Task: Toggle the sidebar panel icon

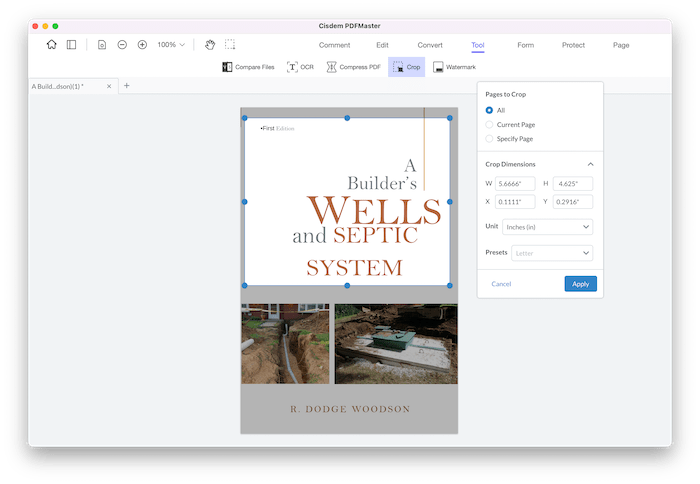Action: (71, 45)
